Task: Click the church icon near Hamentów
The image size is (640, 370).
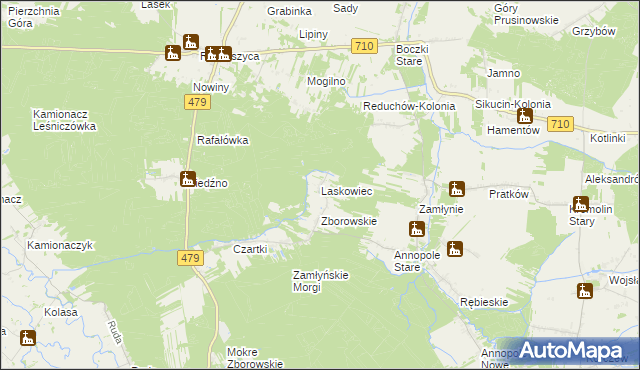Action: point(524,116)
